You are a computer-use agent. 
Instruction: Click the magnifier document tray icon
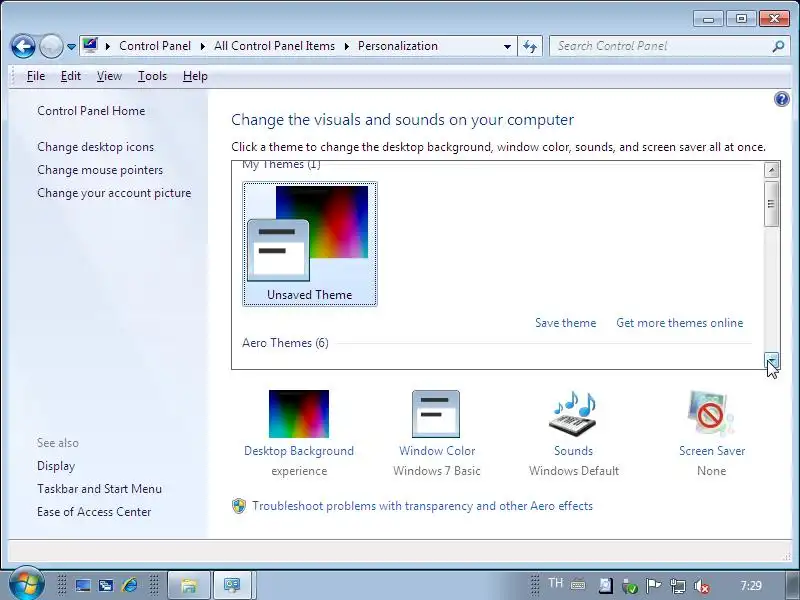(x=606, y=586)
